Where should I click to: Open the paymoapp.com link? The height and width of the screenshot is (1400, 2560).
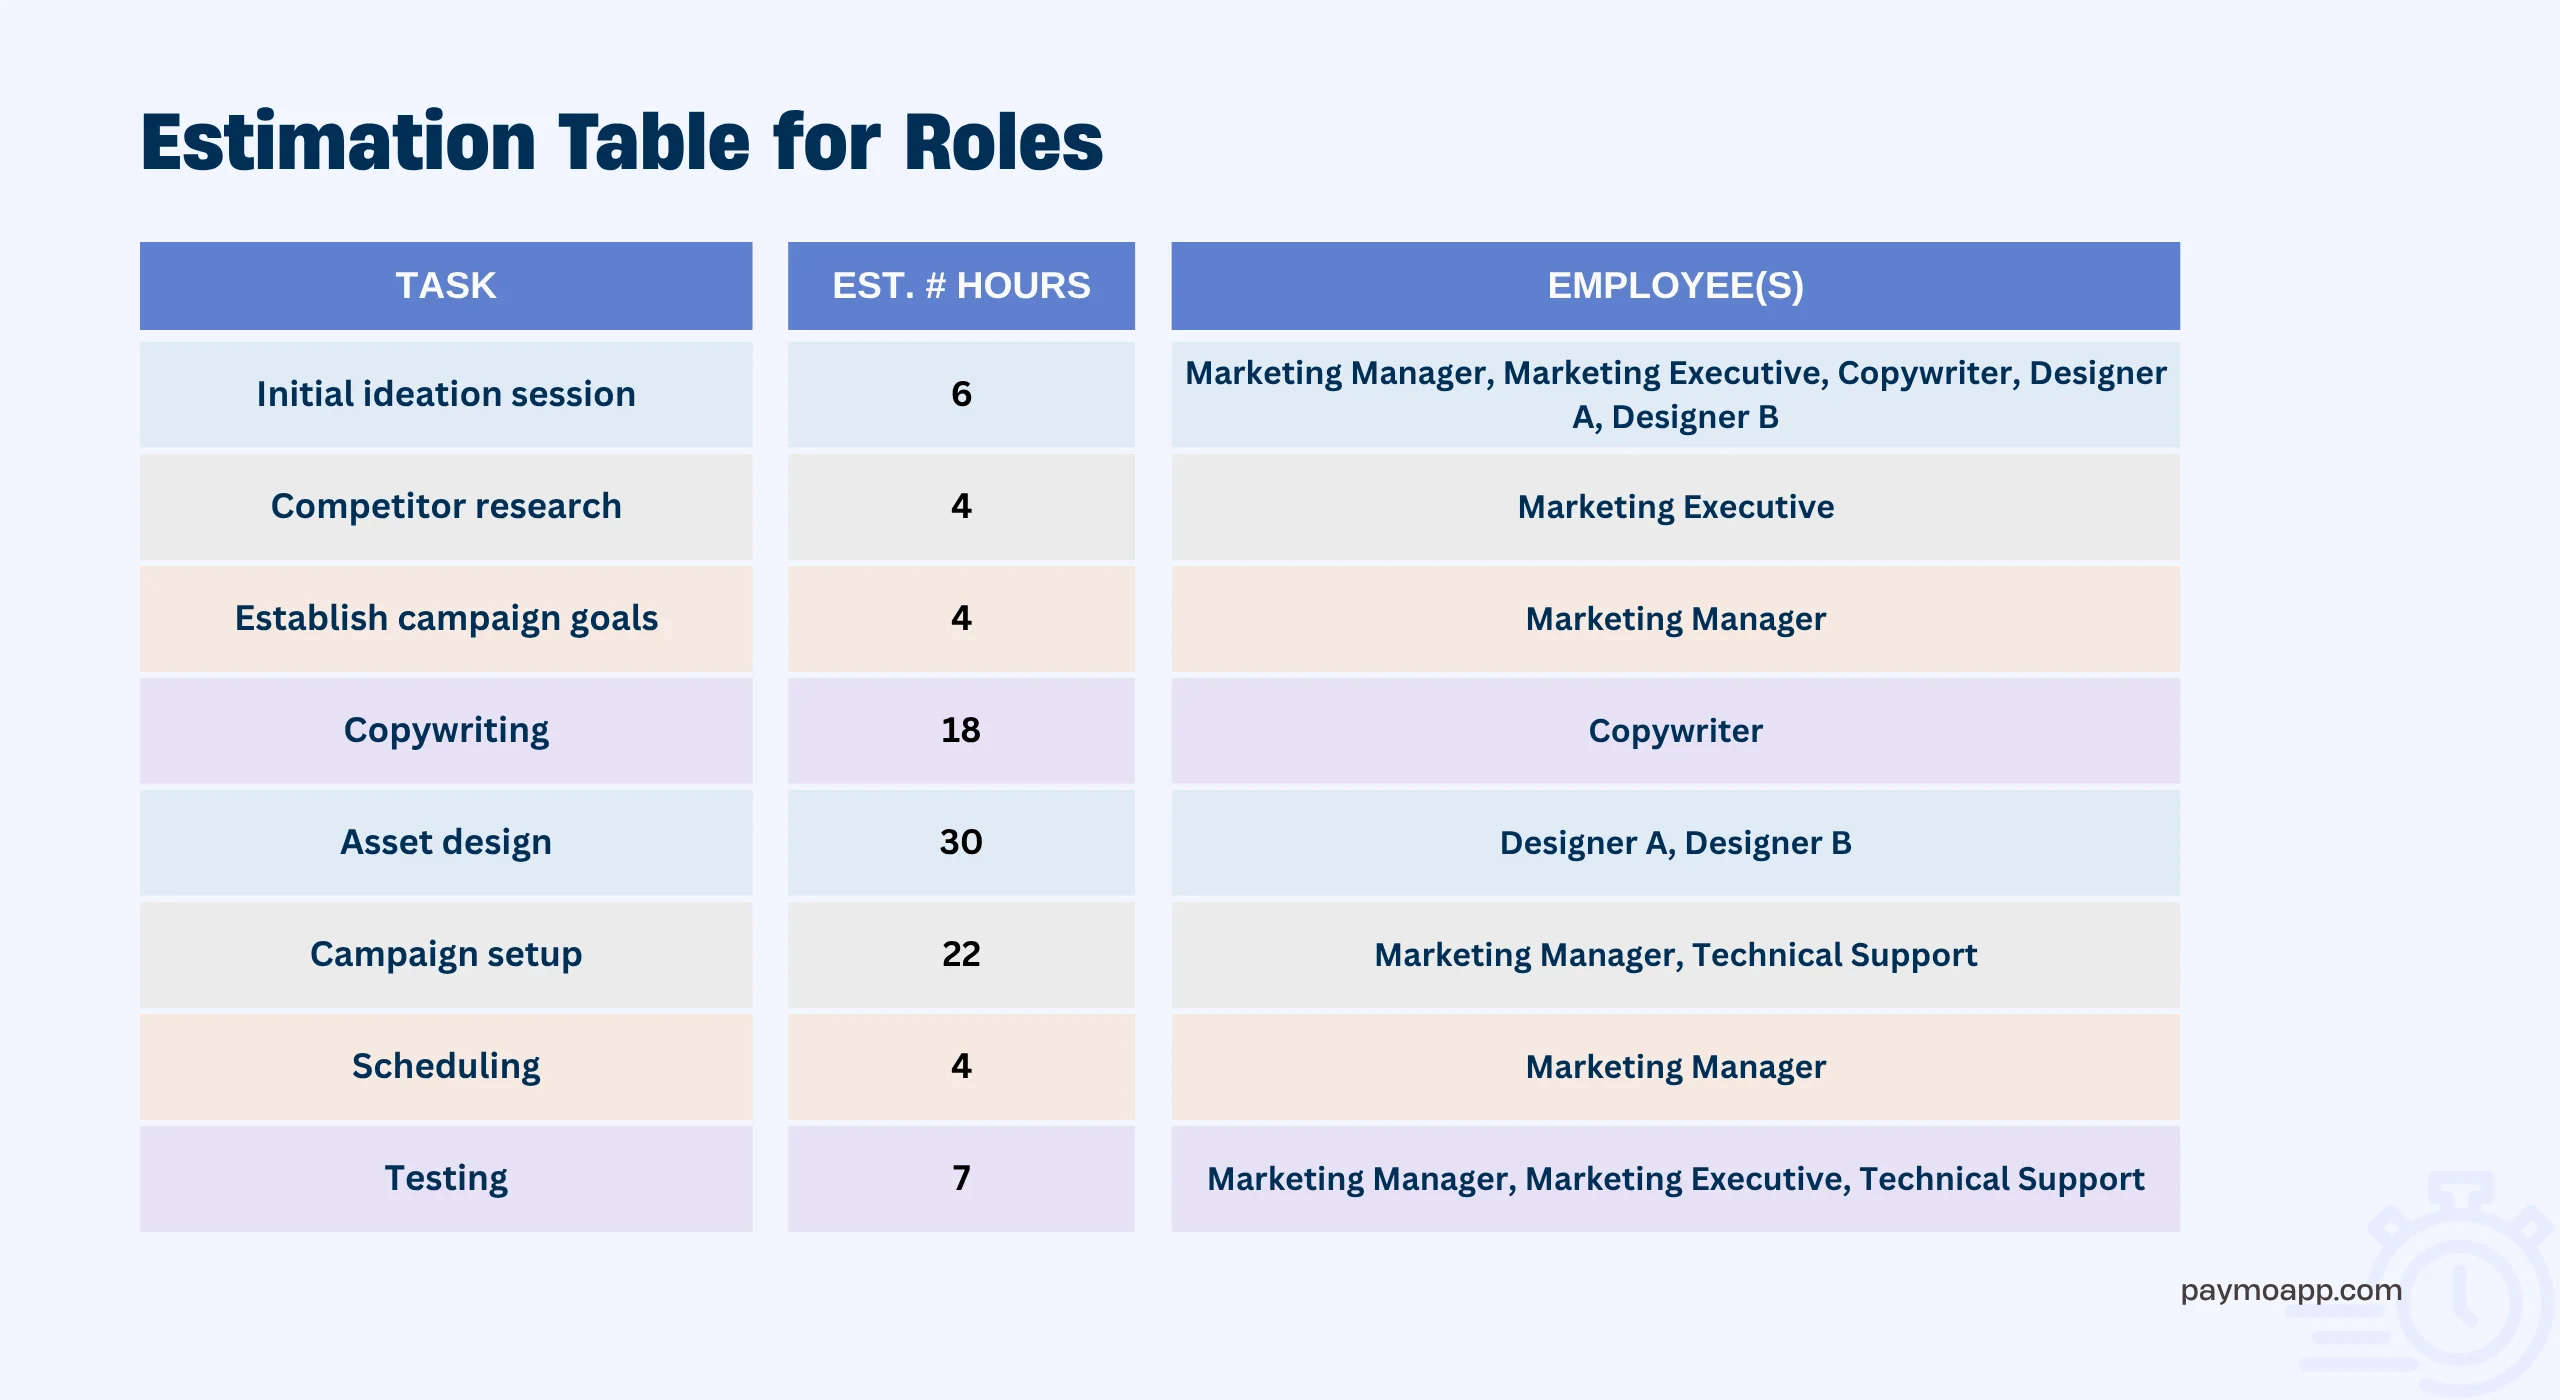tap(2290, 1290)
